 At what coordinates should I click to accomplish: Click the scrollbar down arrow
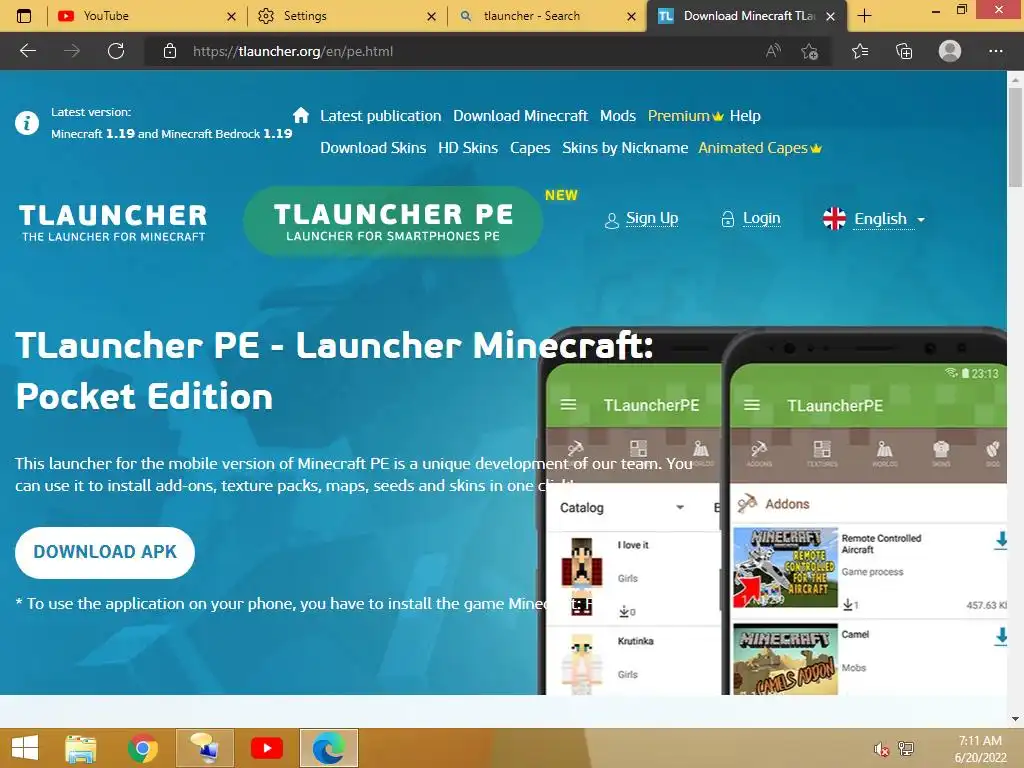click(1015, 718)
